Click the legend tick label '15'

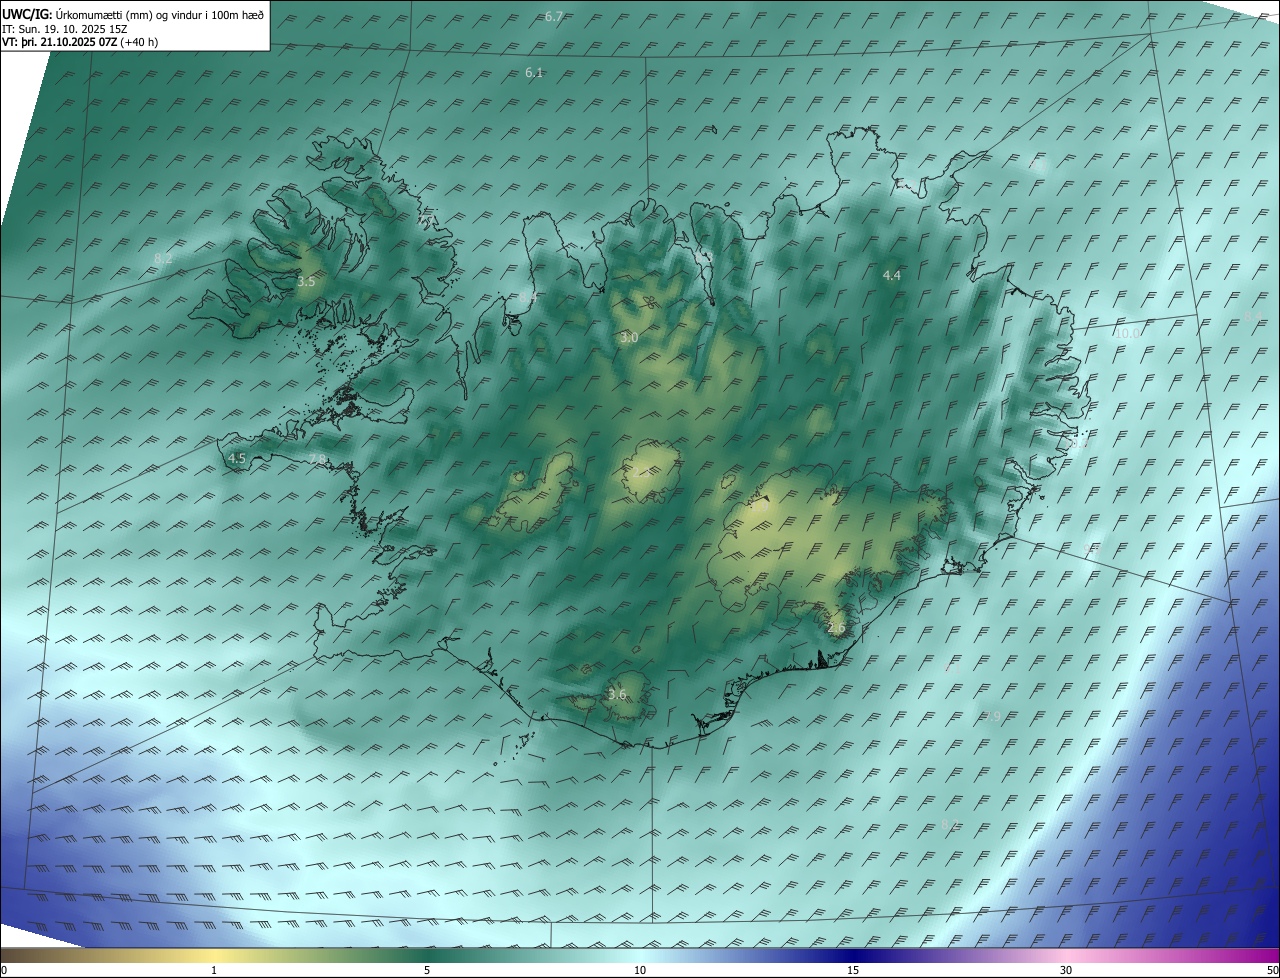click(x=853, y=970)
